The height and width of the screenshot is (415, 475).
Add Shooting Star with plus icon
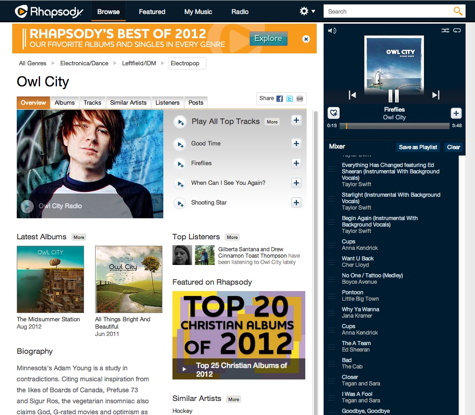point(296,202)
